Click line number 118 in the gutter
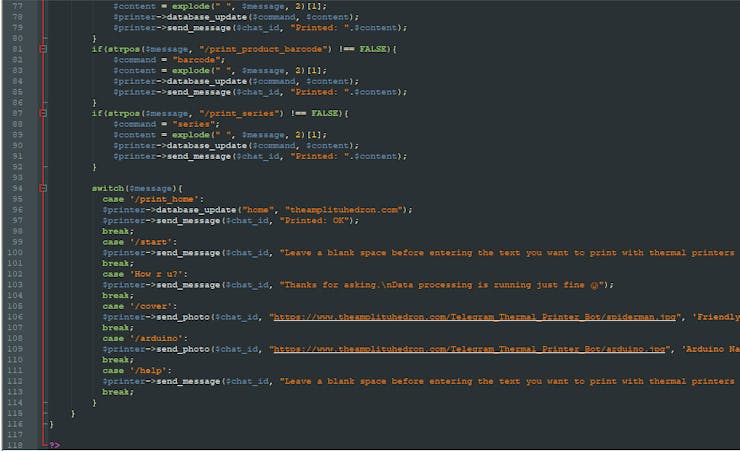 pos(15,445)
